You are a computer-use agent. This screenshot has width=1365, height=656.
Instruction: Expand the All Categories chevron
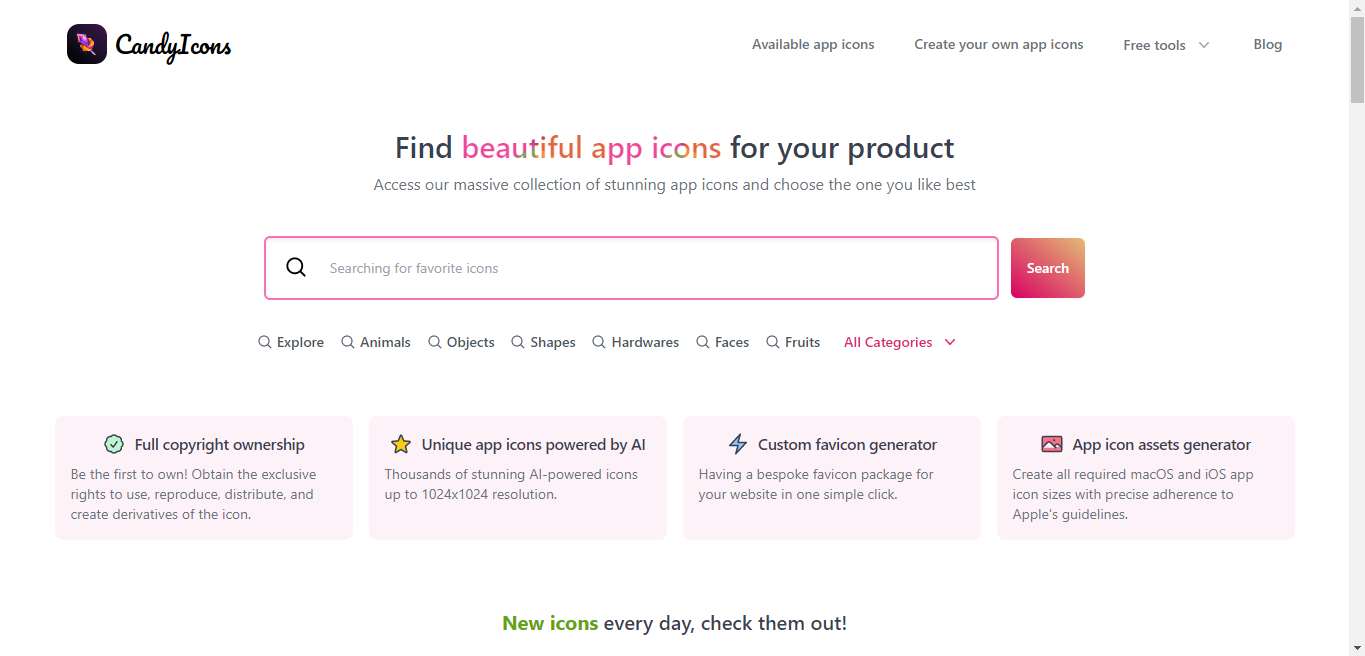tap(950, 342)
